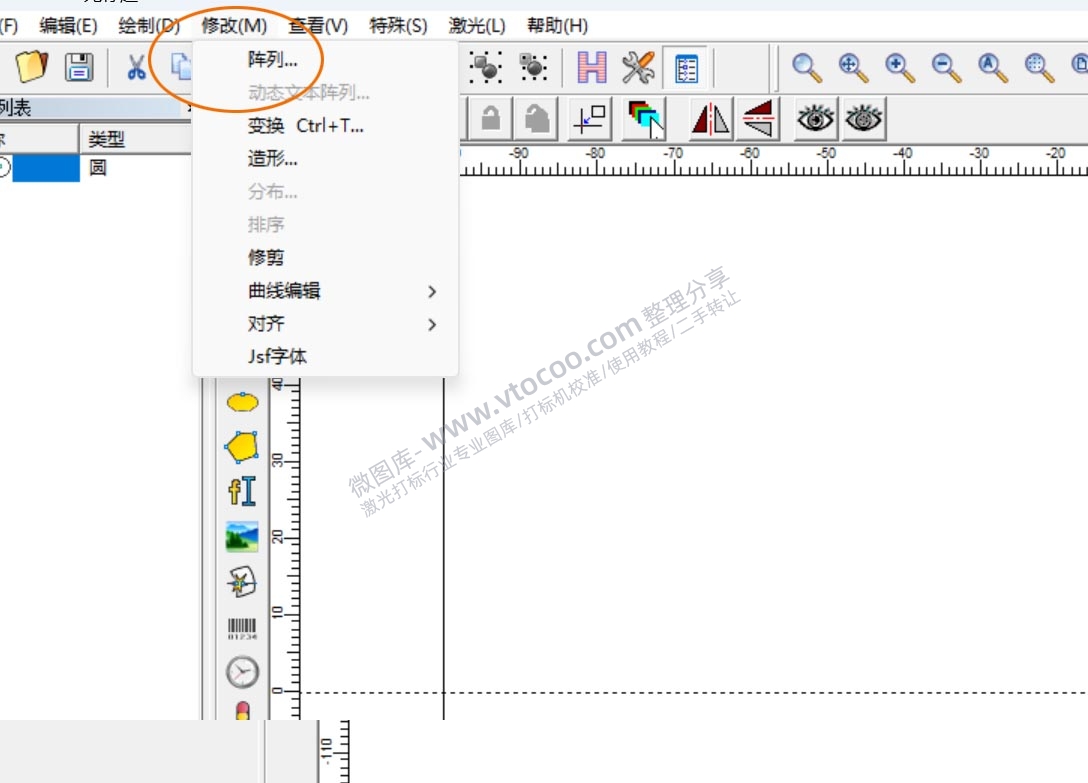Click the scissors cut icon
This screenshot has height=783, width=1088.
coord(136,67)
